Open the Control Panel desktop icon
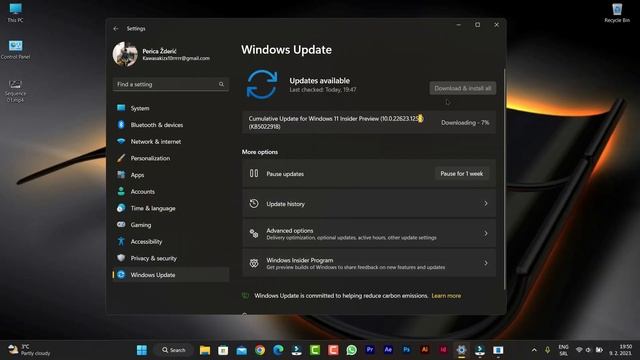 pyautogui.click(x=16, y=50)
